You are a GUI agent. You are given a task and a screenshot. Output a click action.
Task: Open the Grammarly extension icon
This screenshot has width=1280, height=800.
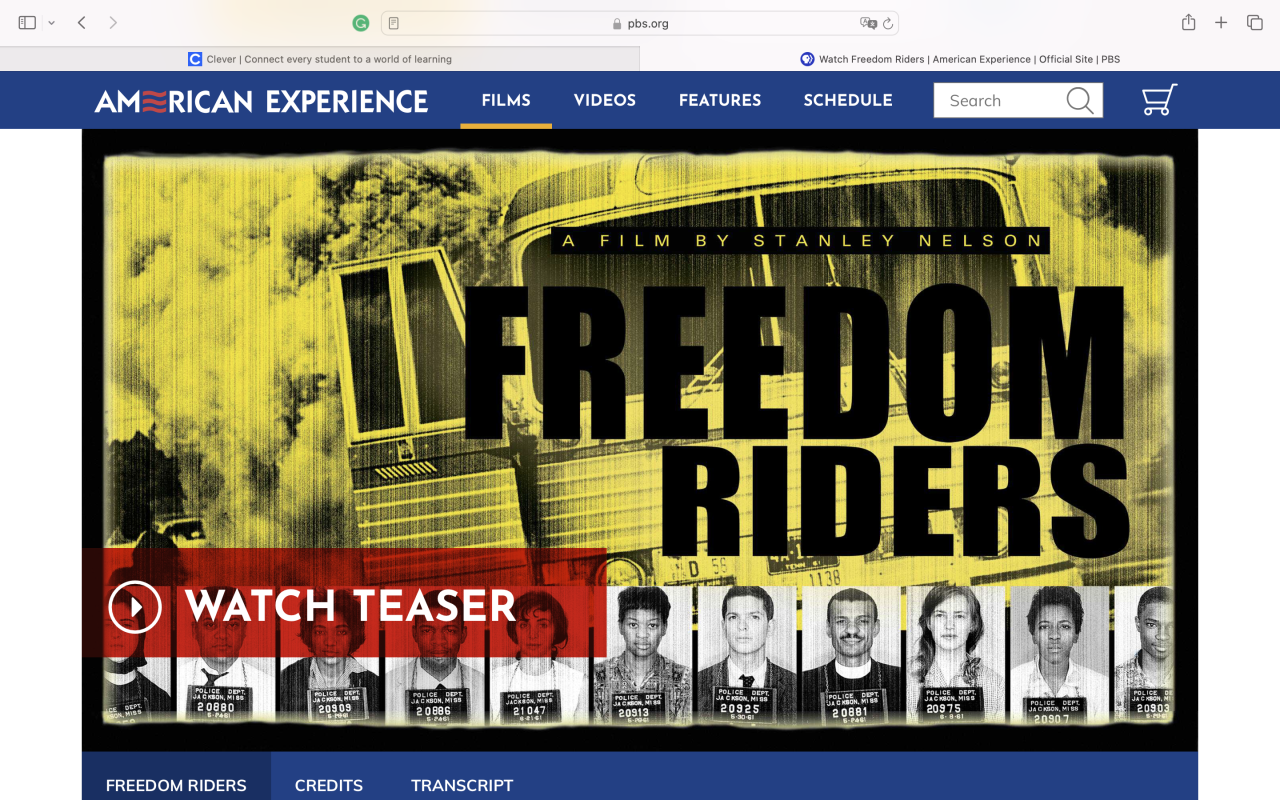pos(361,23)
